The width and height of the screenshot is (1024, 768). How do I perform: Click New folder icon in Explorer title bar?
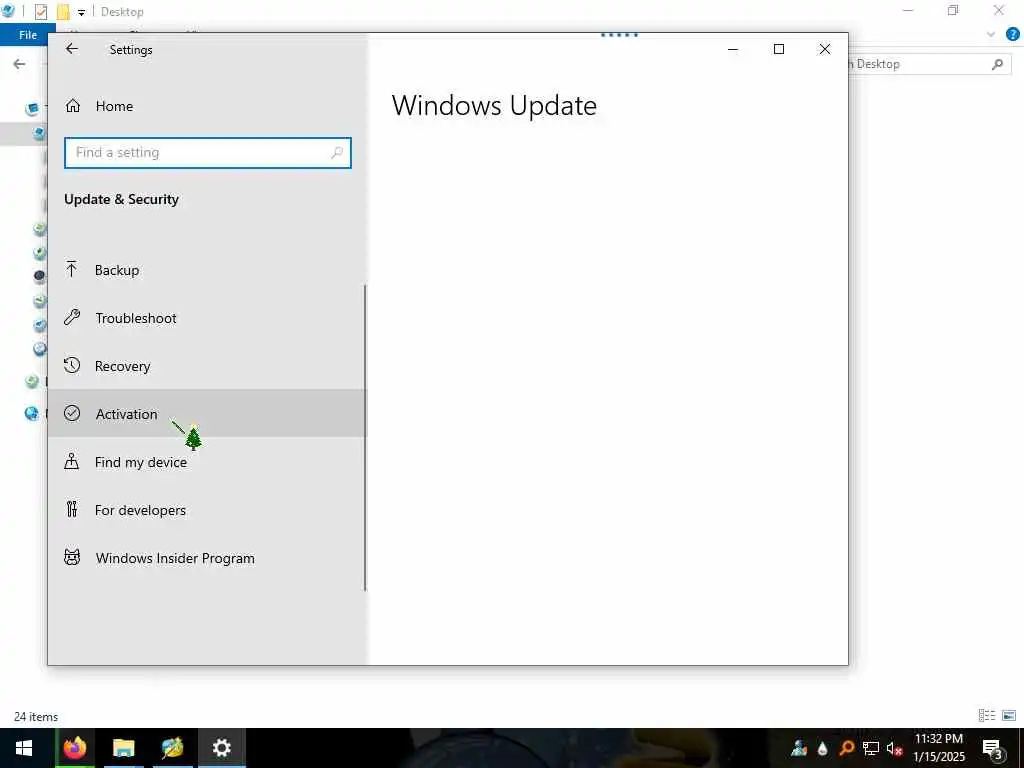click(63, 11)
